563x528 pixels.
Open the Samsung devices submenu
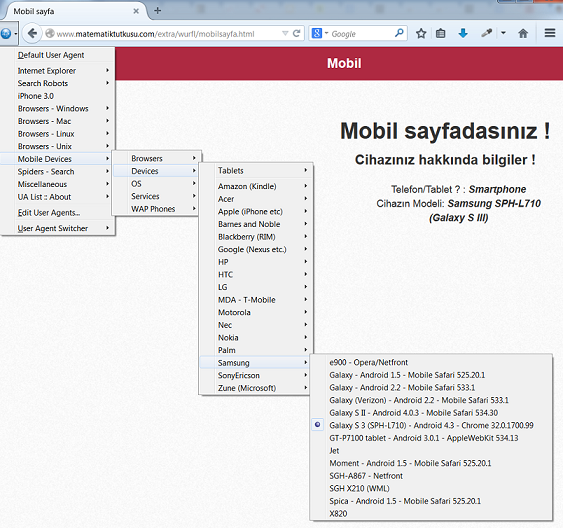255,363
